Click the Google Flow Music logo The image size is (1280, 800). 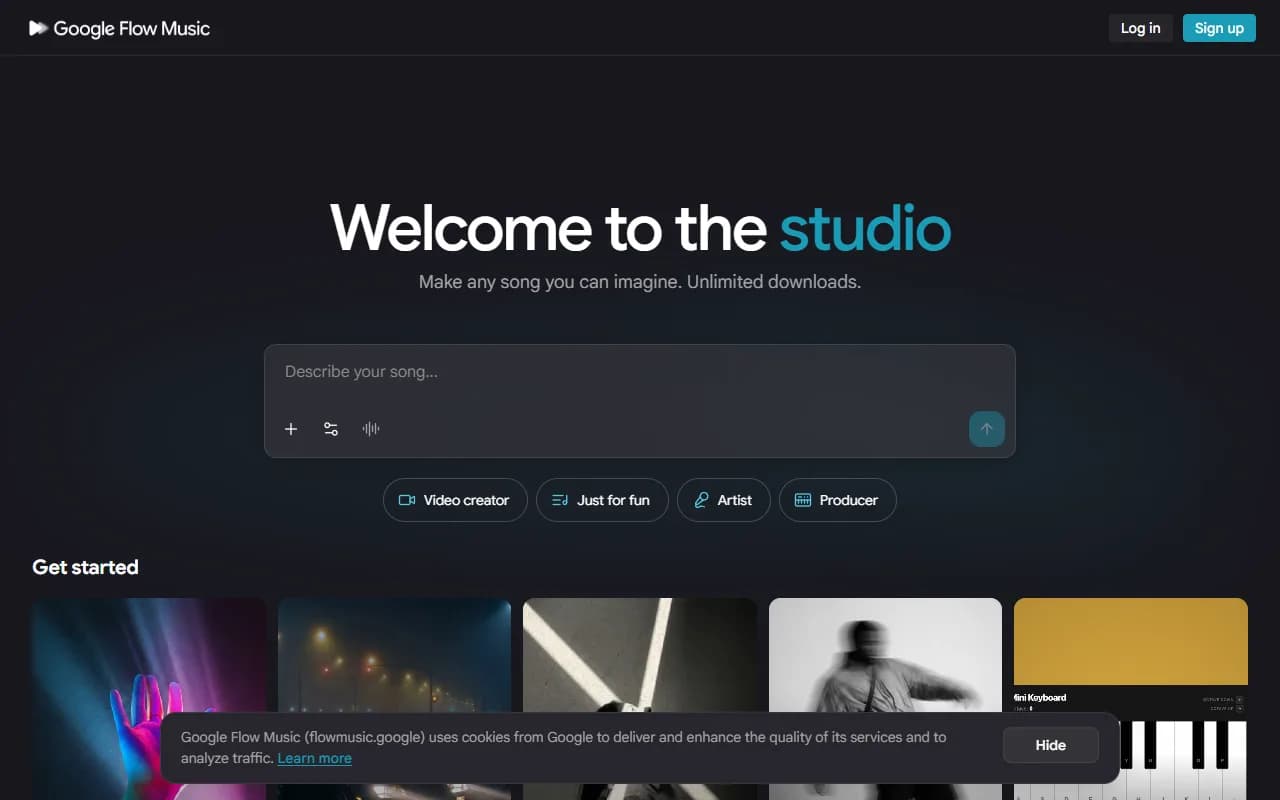click(x=119, y=28)
